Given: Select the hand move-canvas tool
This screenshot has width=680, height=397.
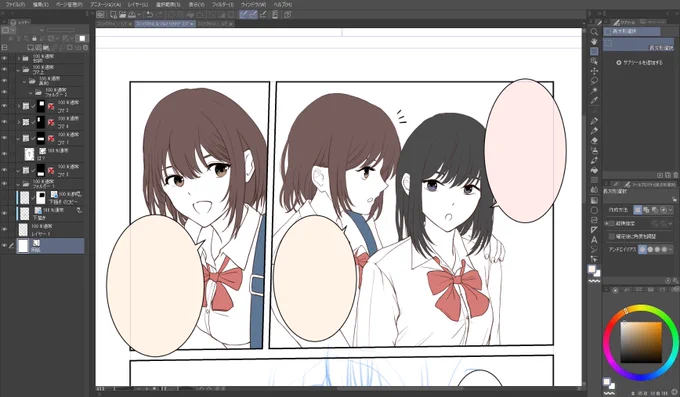Looking at the screenshot, I should (x=594, y=42).
